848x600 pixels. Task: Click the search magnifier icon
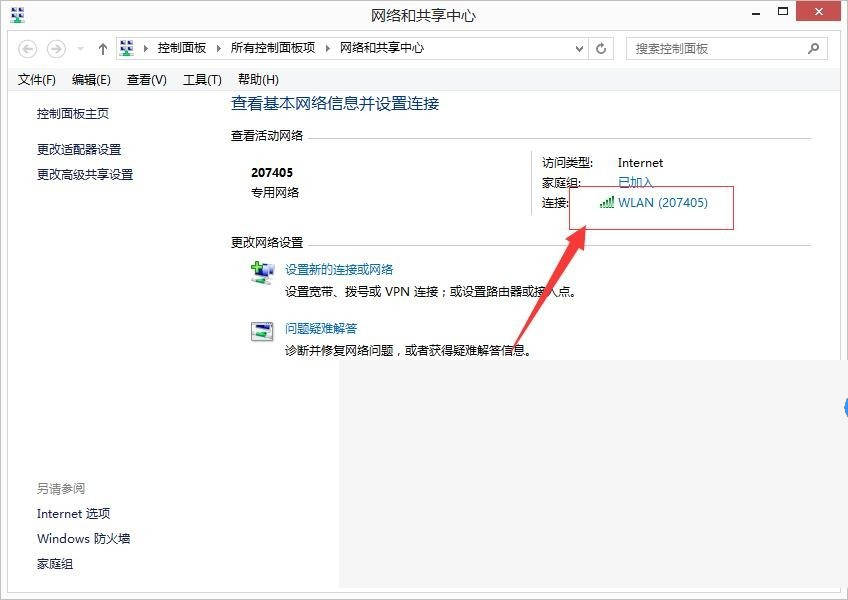pyautogui.click(x=813, y=49)
